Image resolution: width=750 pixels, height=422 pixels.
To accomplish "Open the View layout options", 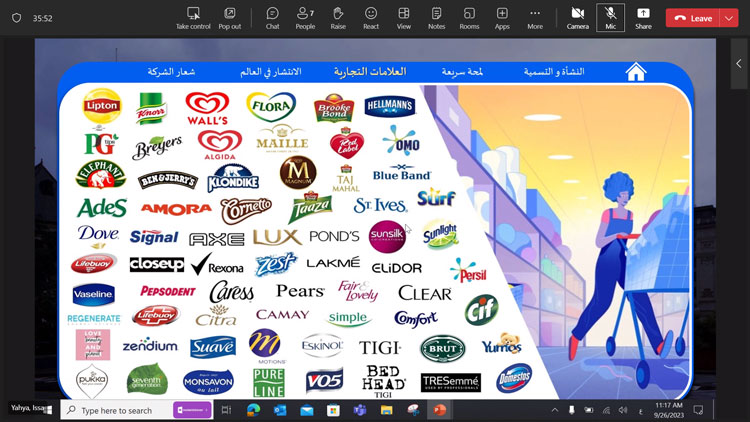I will pos(404,17).
